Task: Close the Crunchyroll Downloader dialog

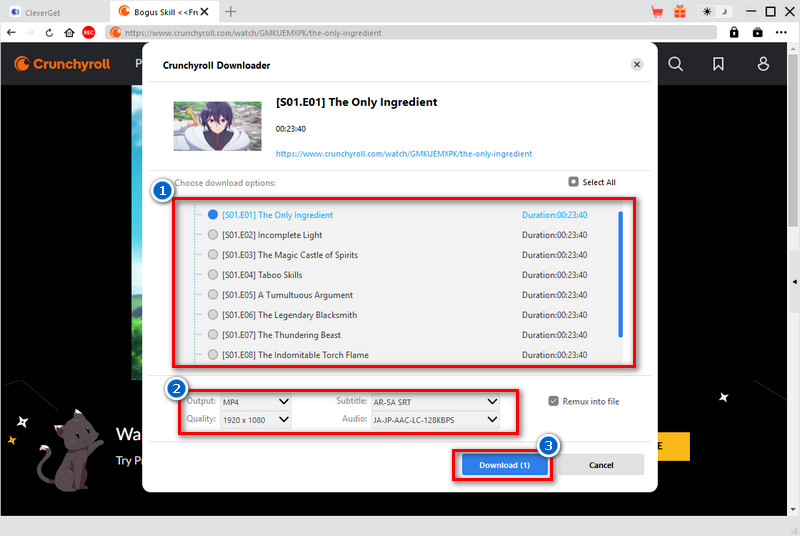Action: coord(637,64)
